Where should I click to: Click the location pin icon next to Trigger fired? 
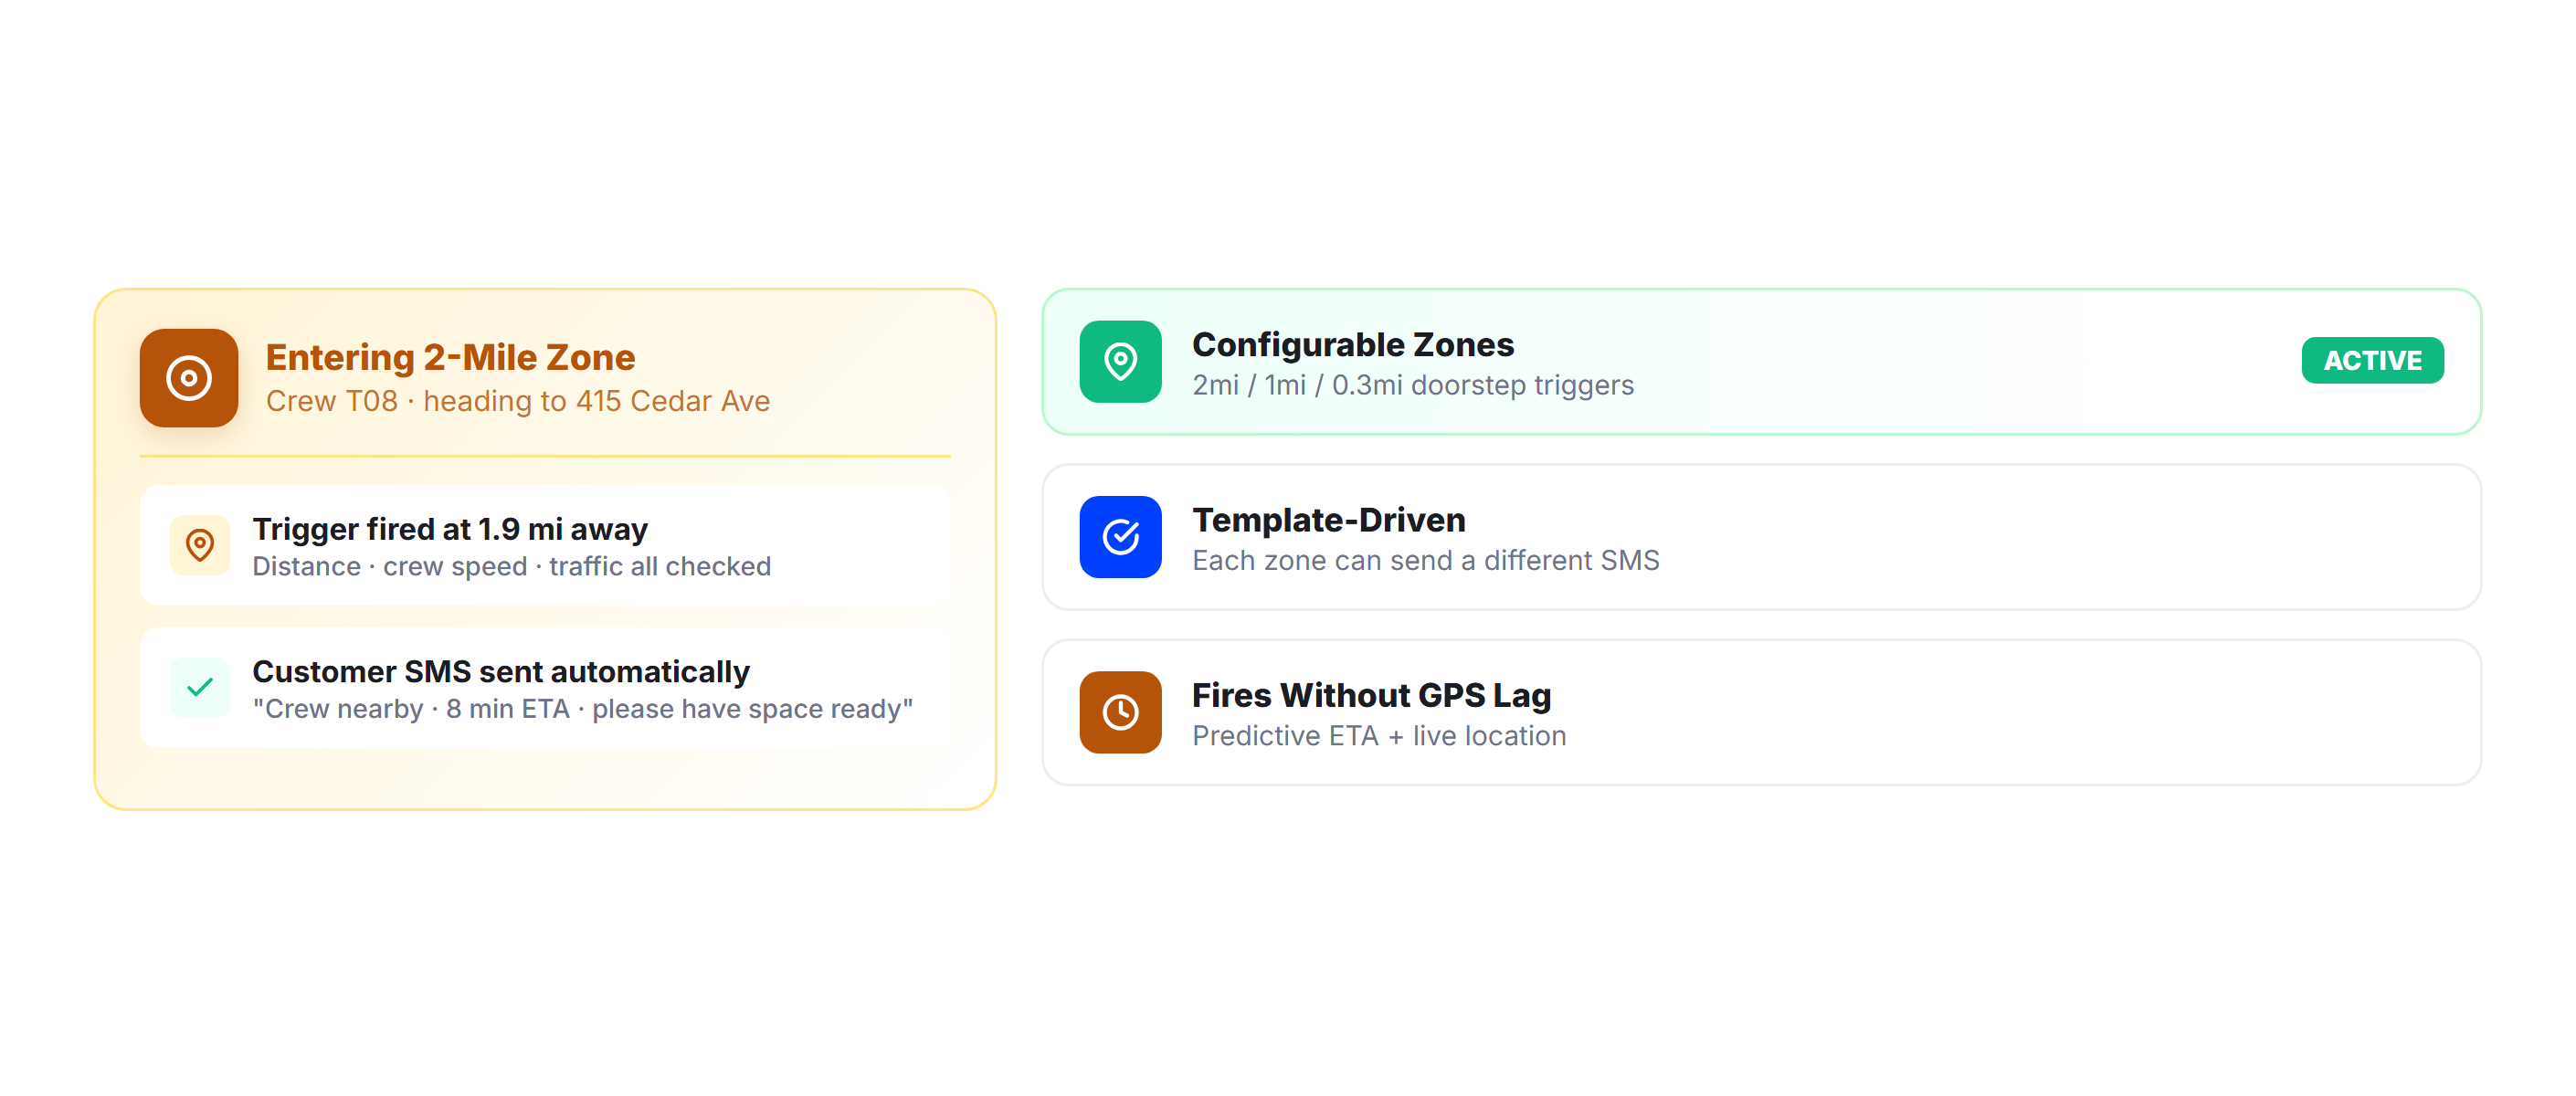click(x=200, y=545)
